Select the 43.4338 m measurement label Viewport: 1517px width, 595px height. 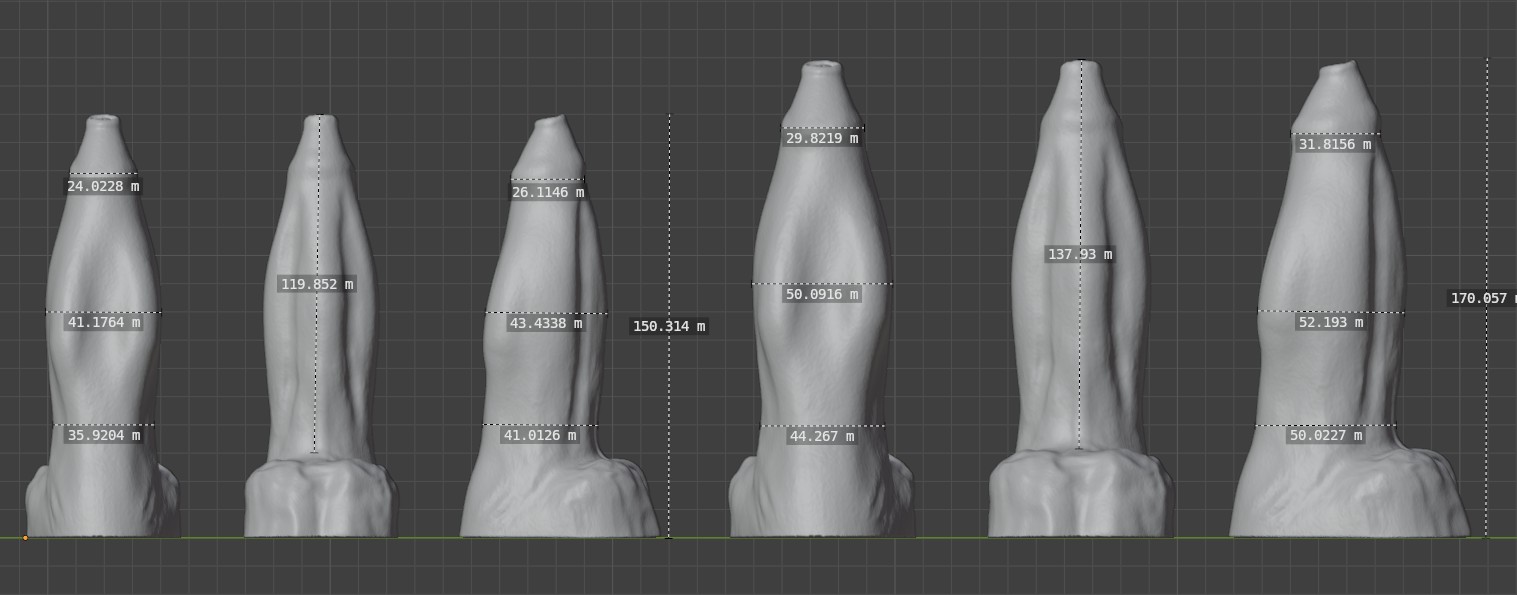coord(545,324)
